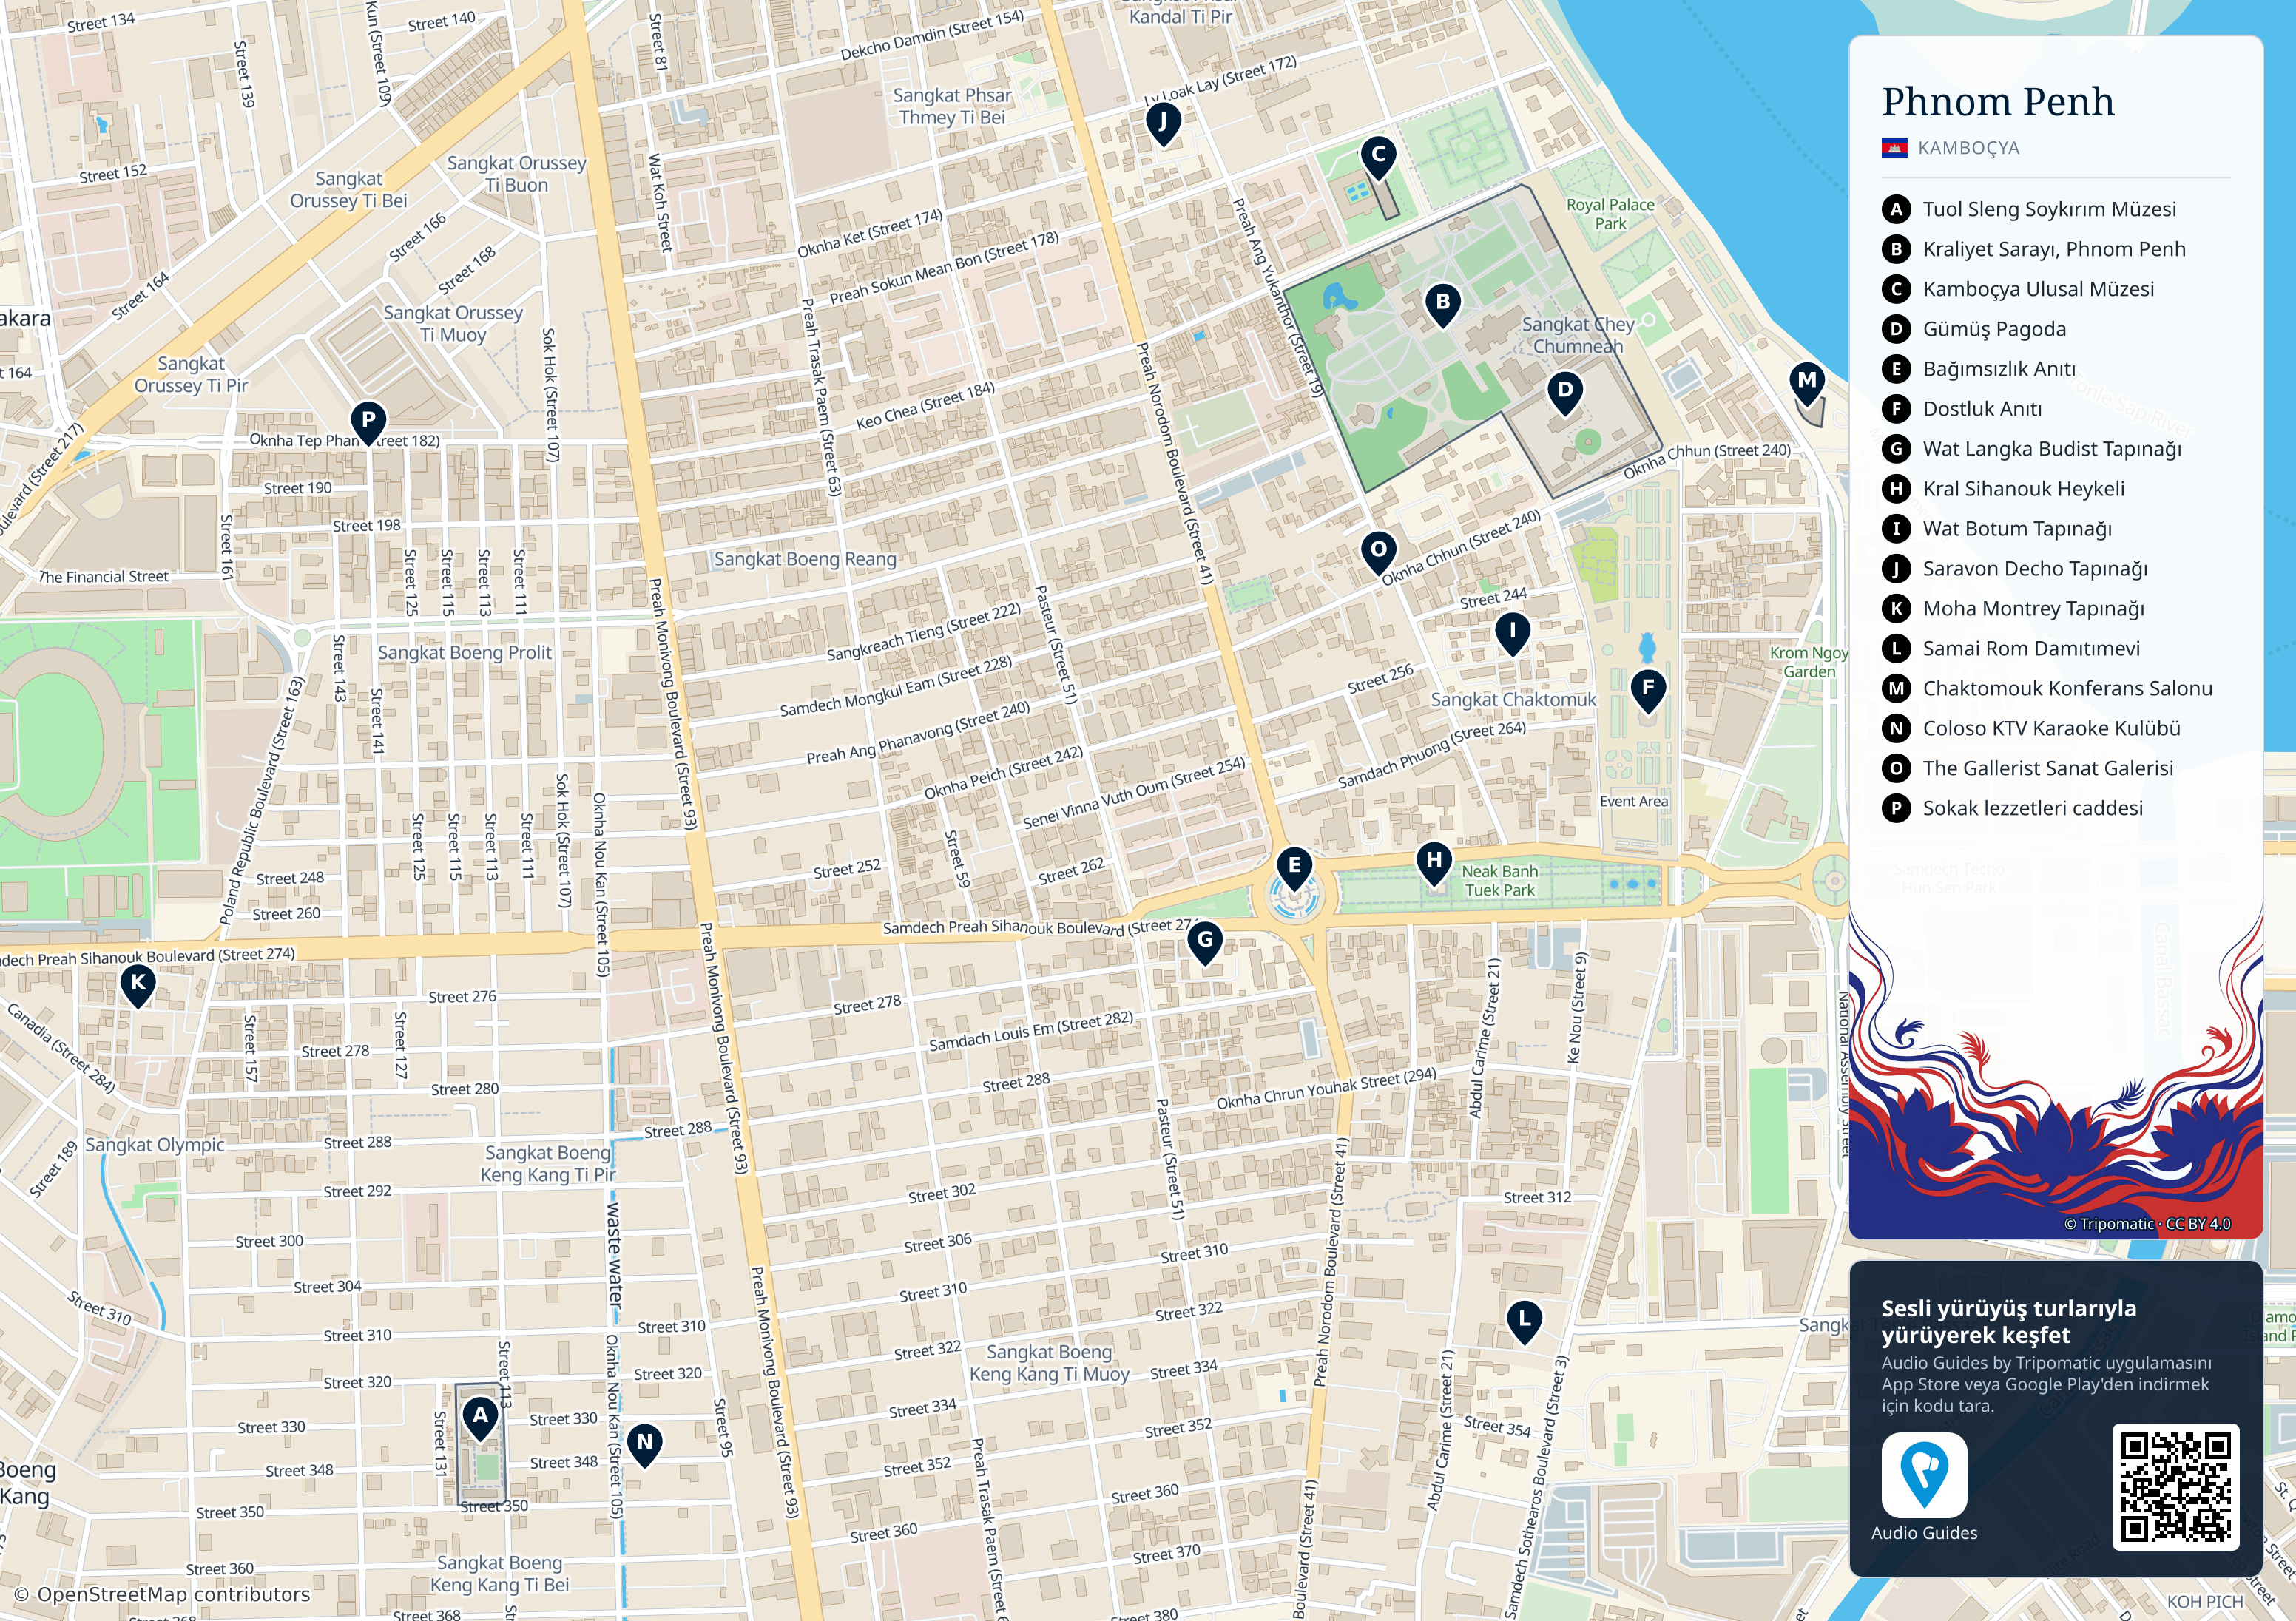Click the KOH PICH label
The height and width of the screenshot is (1621, 2296).
coord(2205,1601)
